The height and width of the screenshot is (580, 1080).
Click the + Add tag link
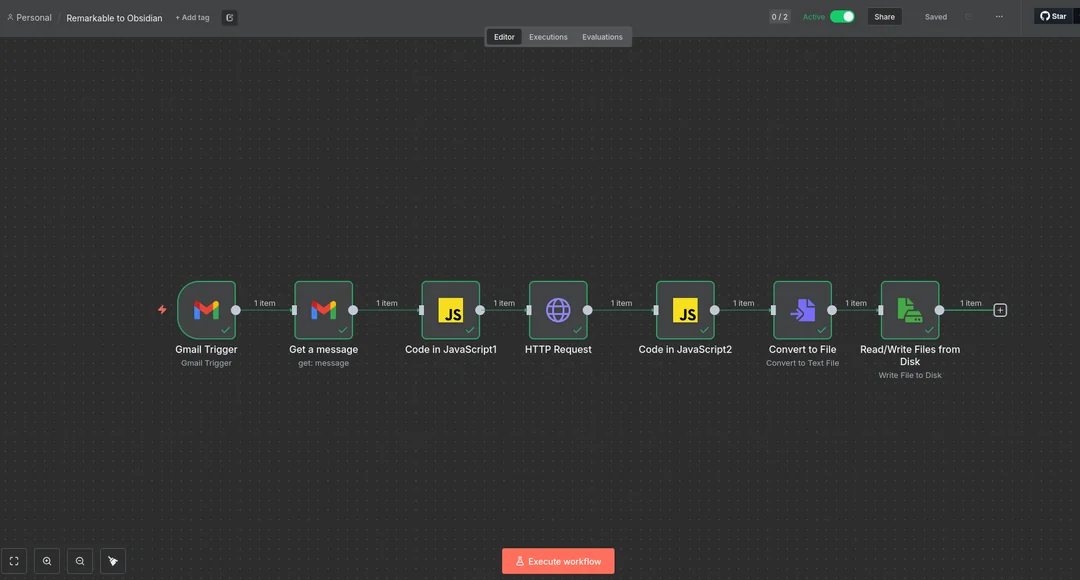coord(192,18)
